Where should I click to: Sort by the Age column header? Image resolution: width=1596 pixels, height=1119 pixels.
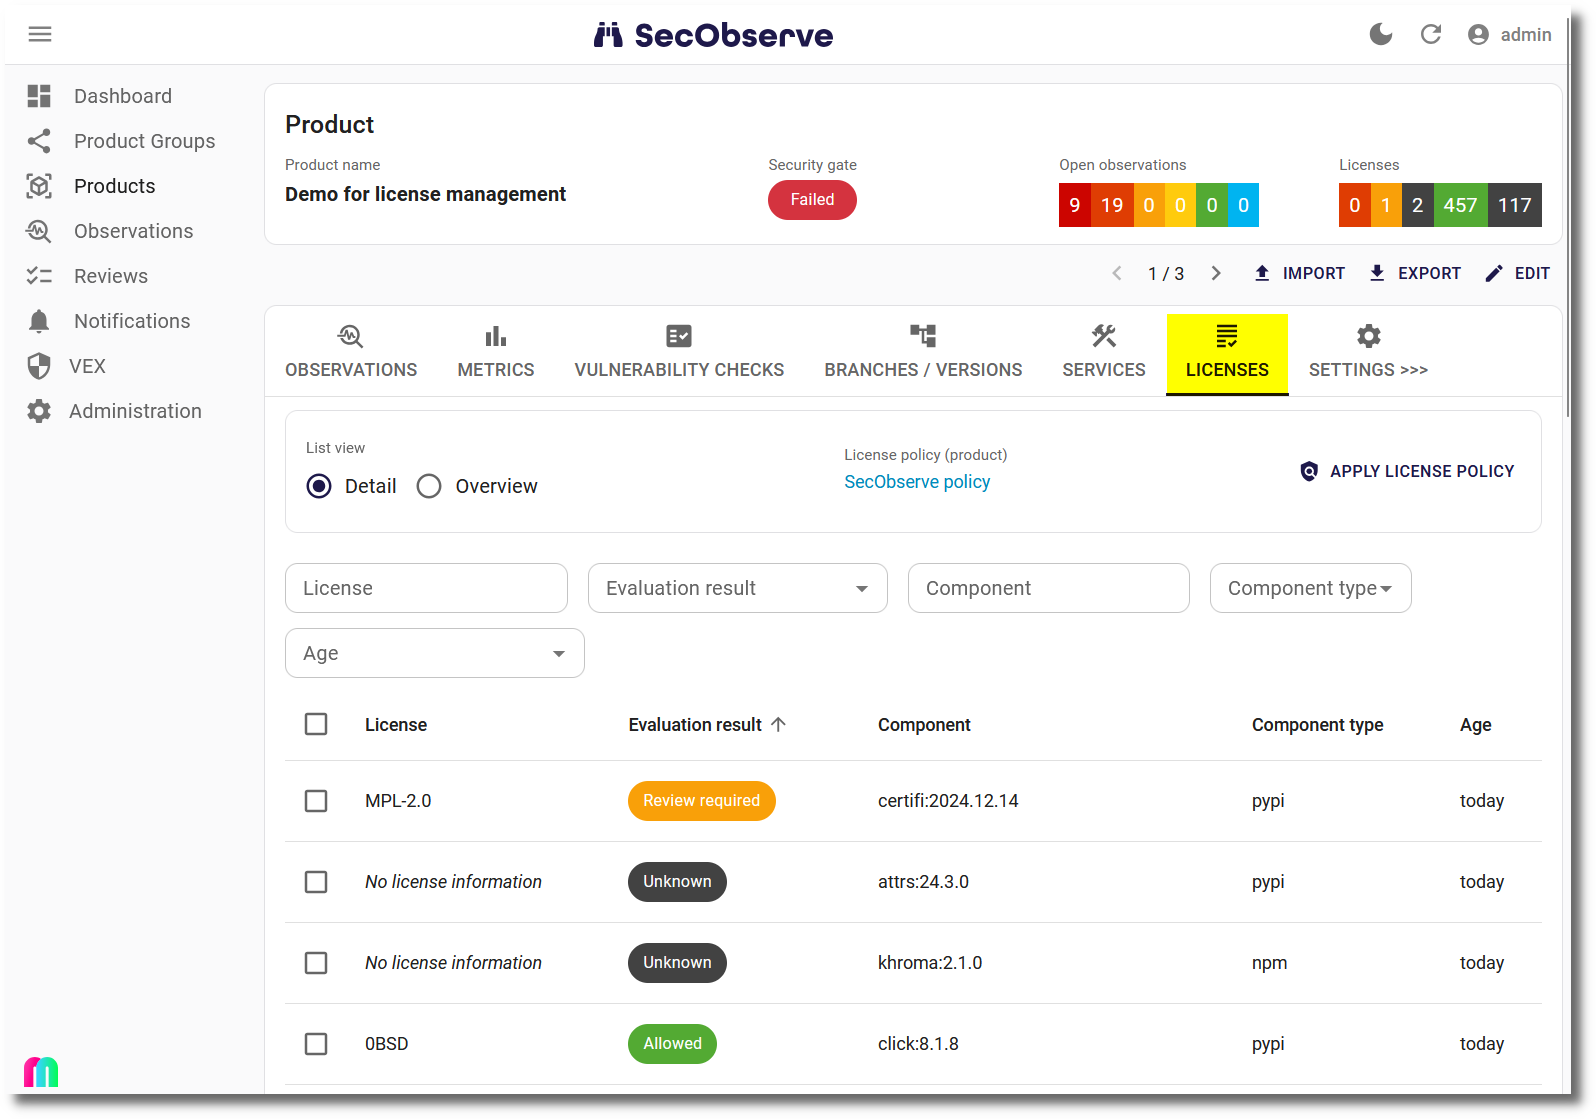(1476, 725)
